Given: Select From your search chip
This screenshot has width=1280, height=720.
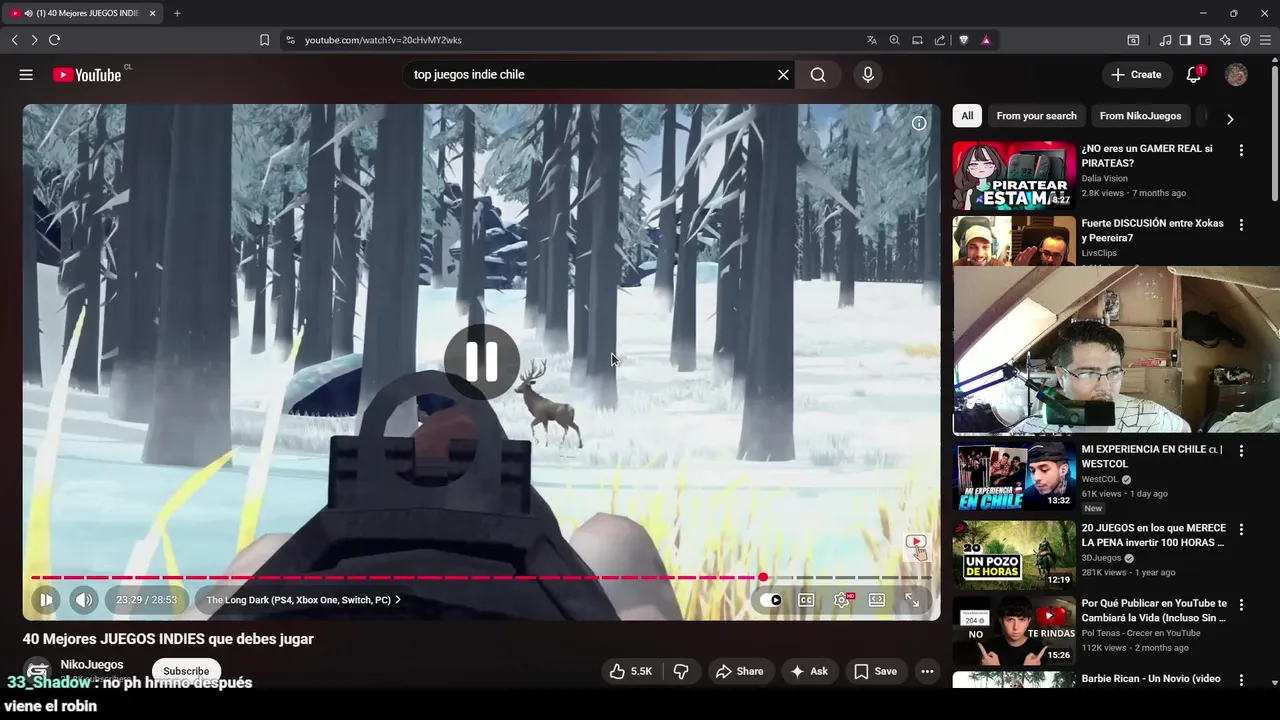Looking at the screenshot, I should point(1036,116).
